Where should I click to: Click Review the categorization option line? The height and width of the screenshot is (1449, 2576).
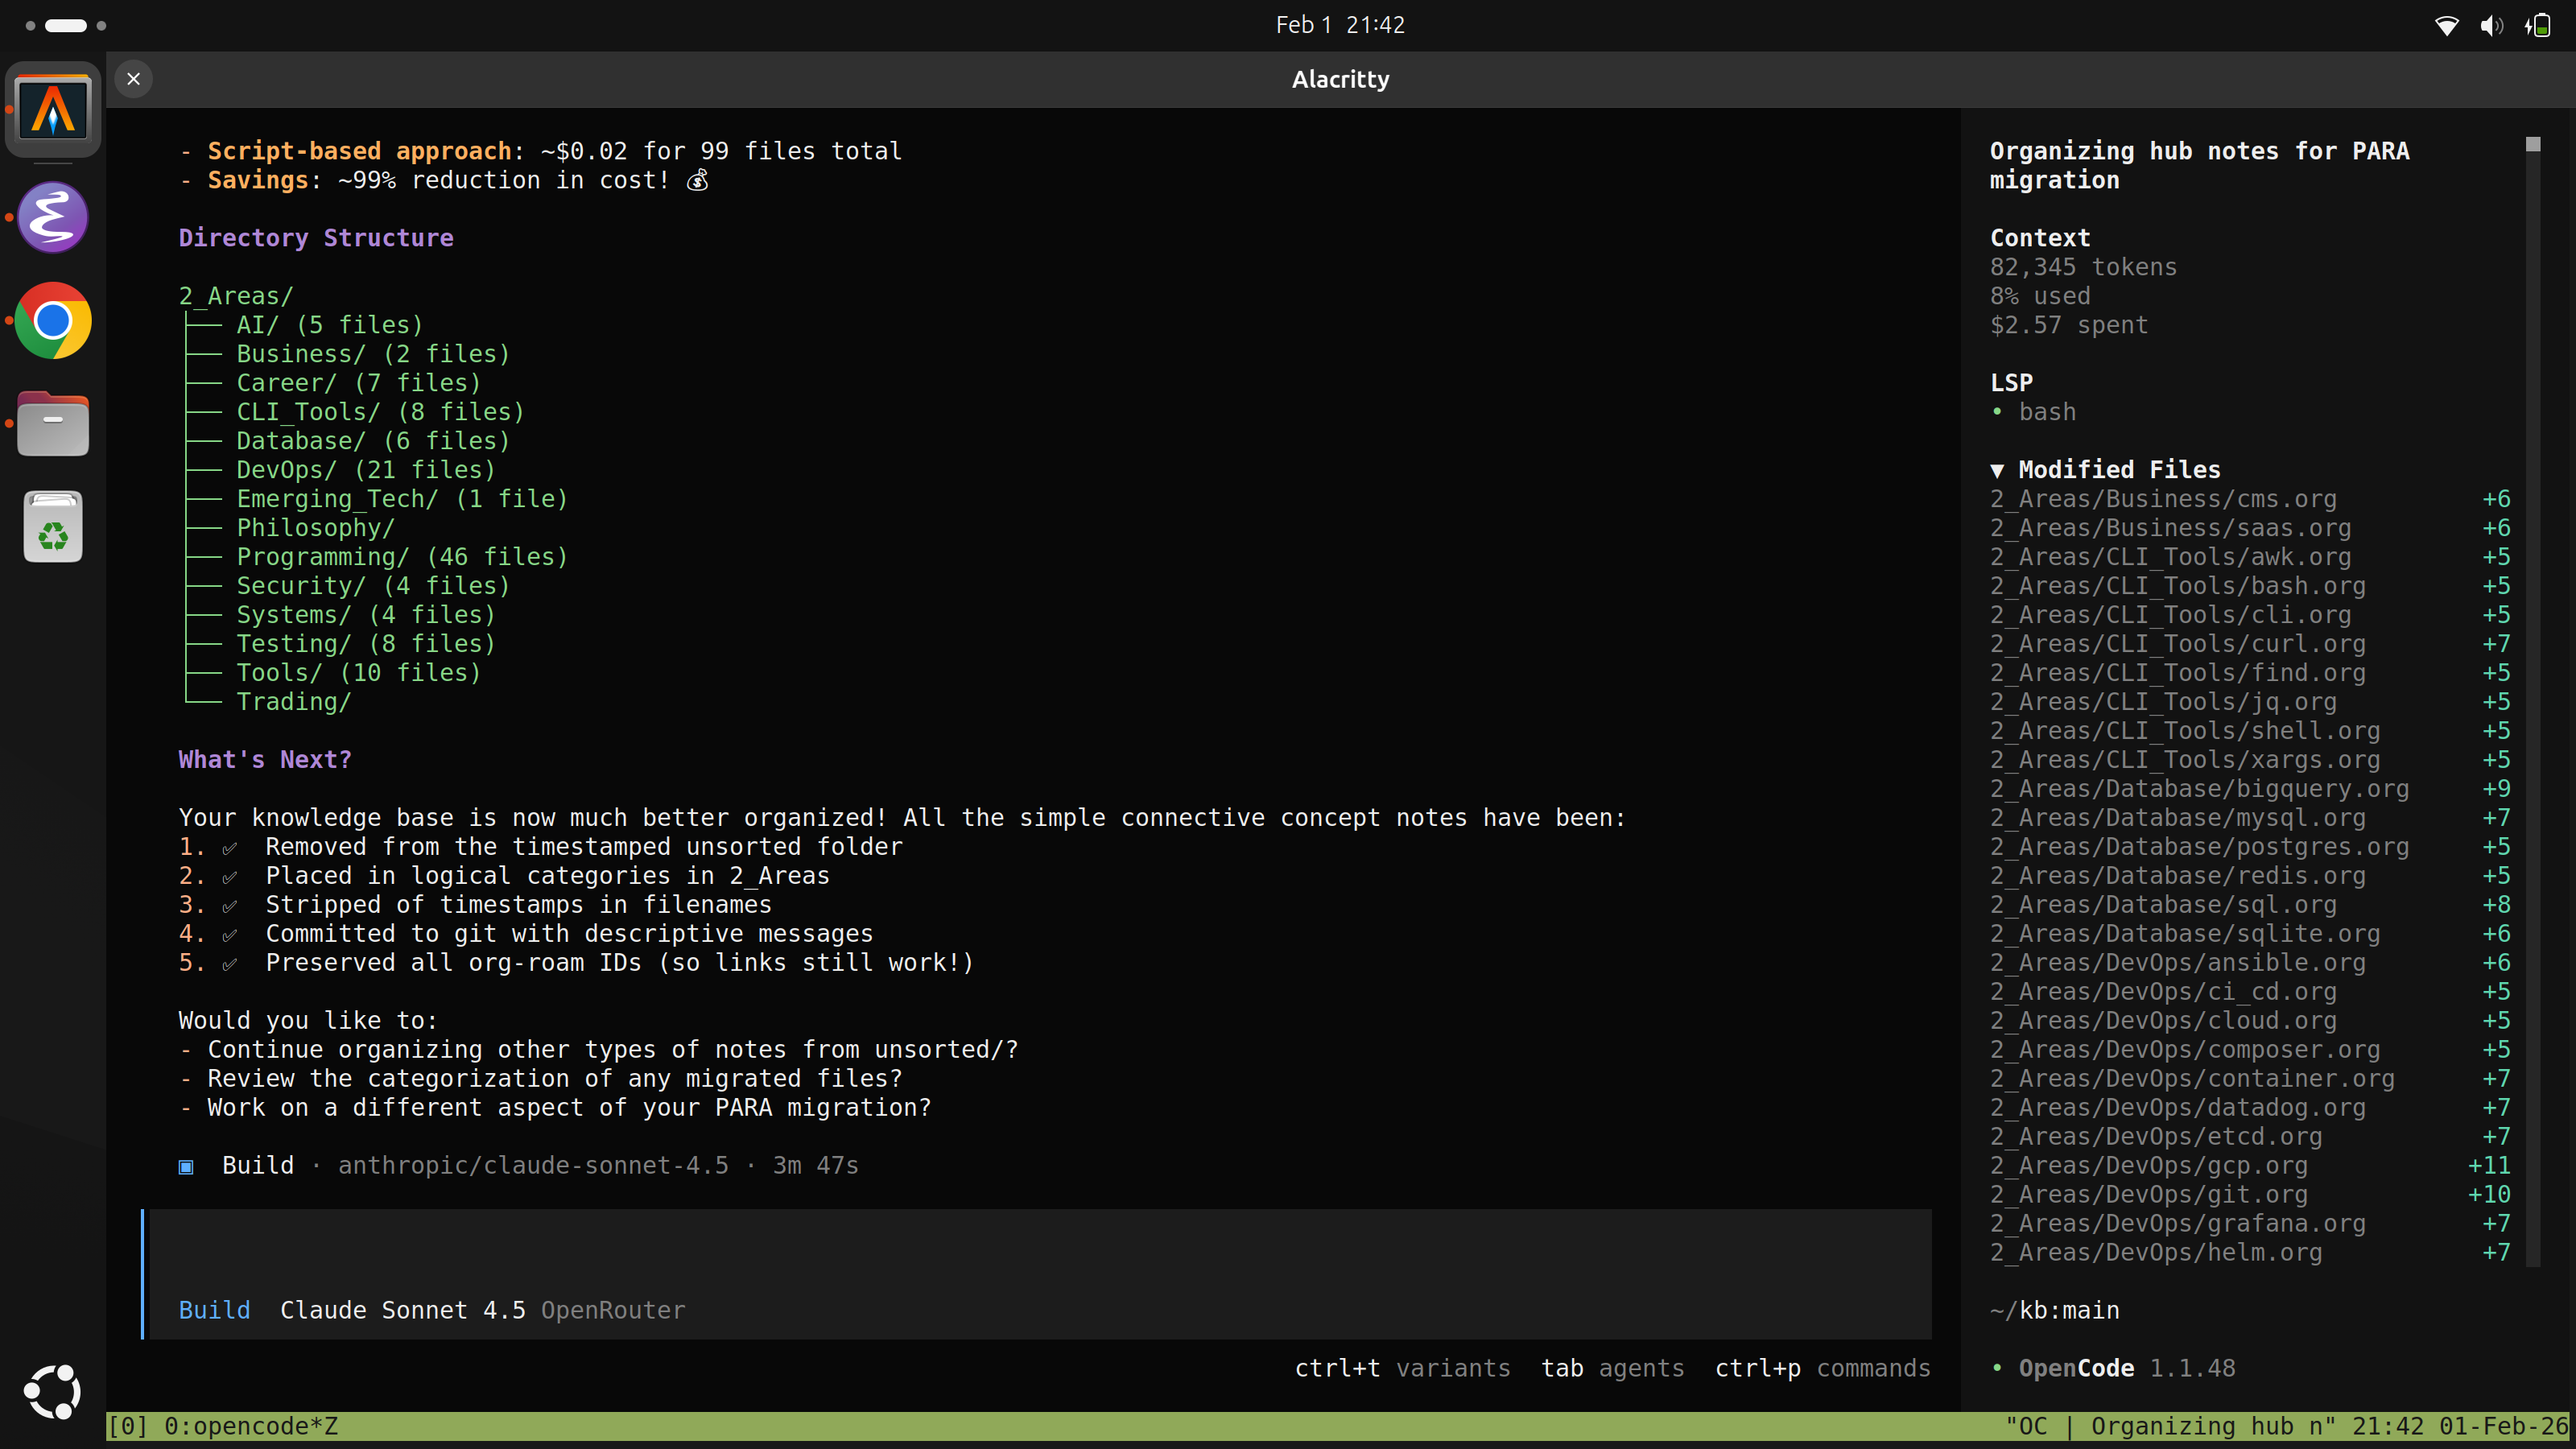tap(541, 1079)
